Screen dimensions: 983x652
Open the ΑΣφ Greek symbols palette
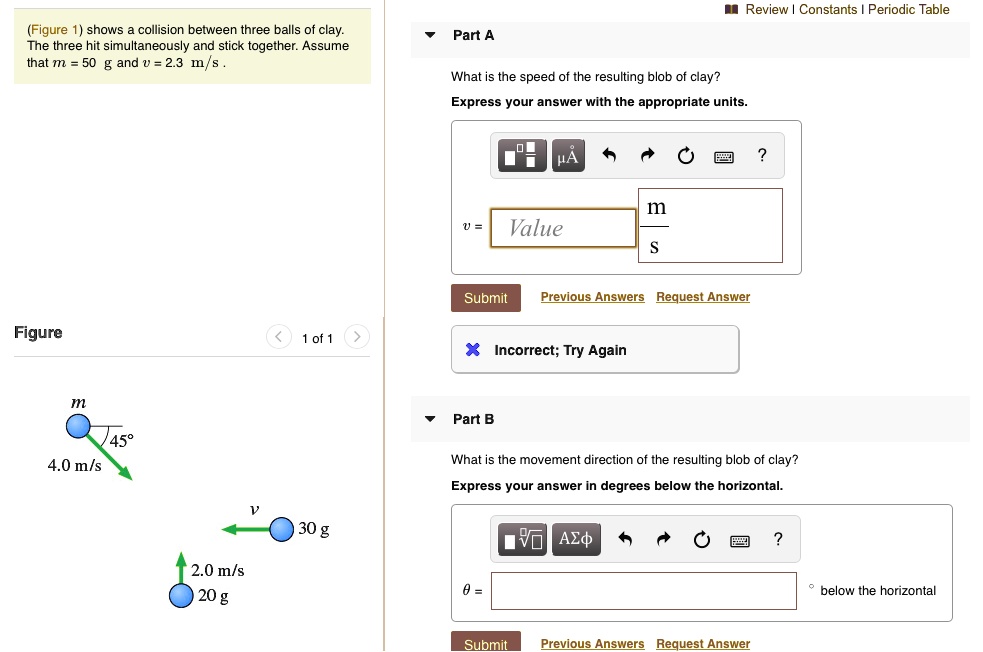coord(577,539)
